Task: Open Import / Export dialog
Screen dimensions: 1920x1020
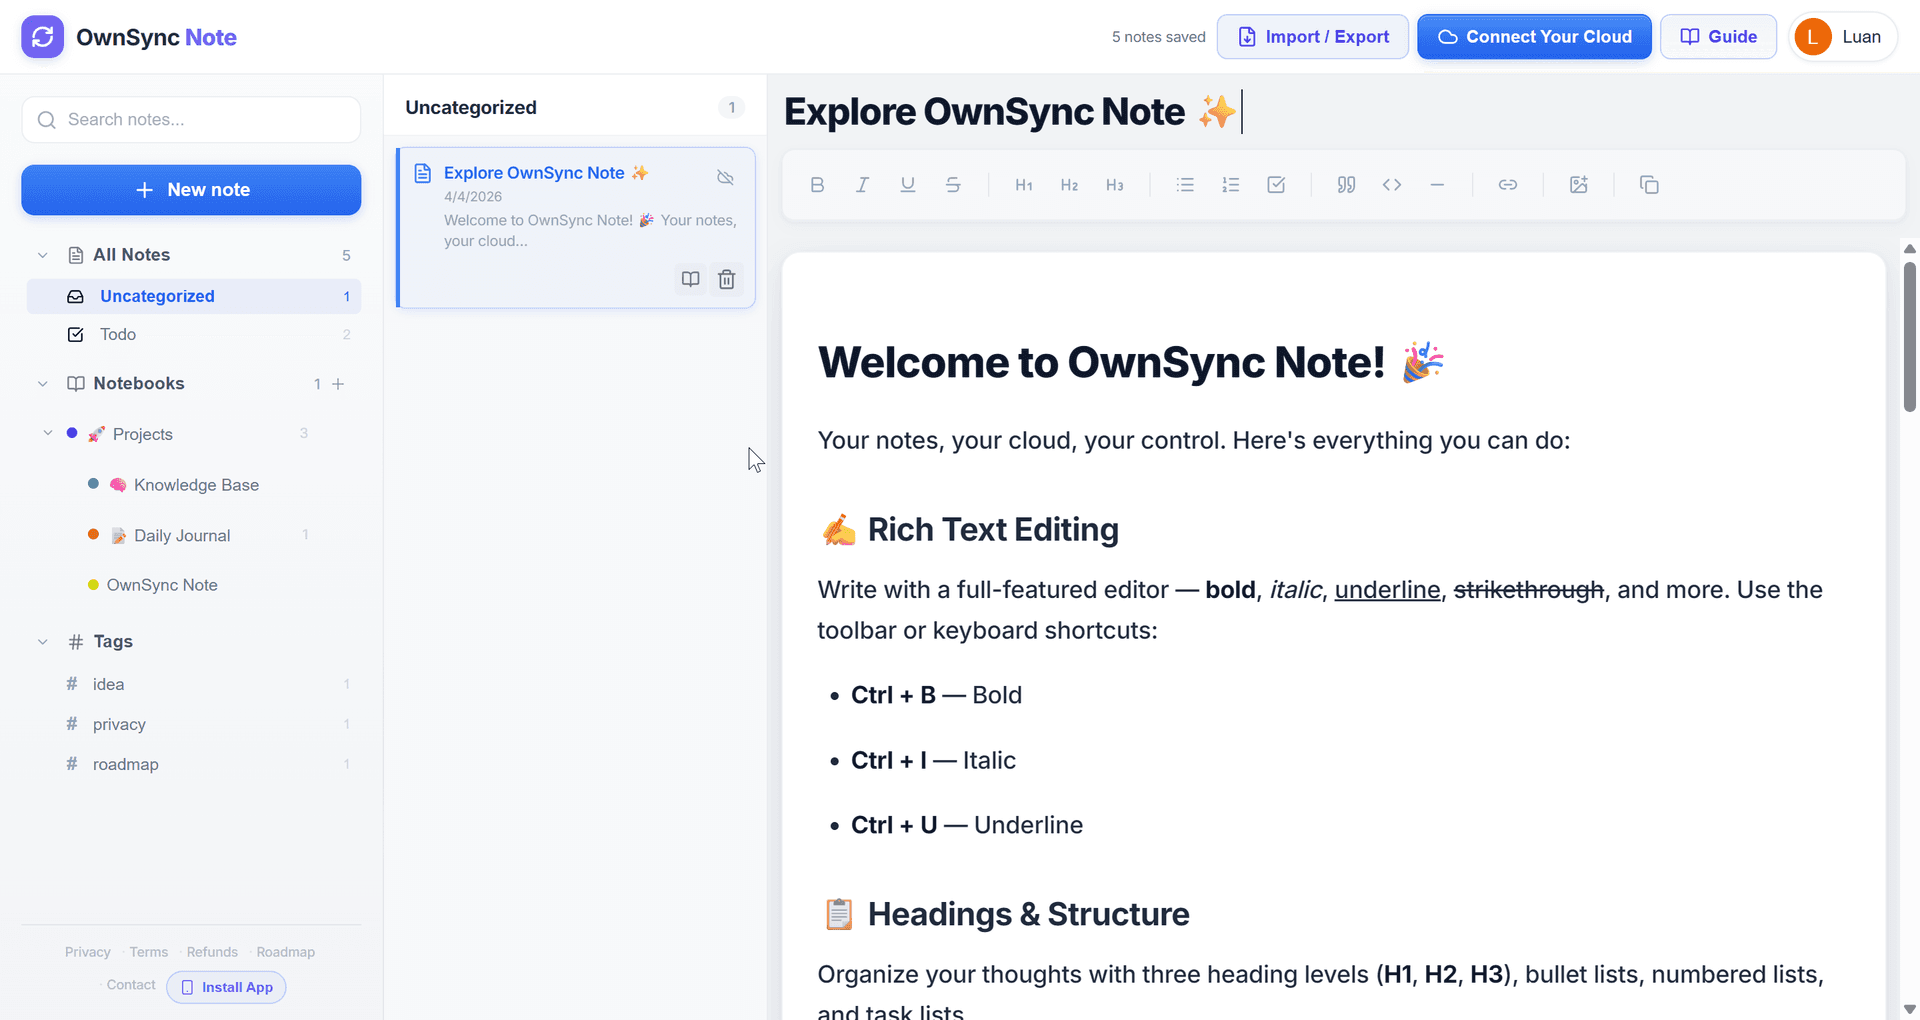Action: tap(1313, 37)
